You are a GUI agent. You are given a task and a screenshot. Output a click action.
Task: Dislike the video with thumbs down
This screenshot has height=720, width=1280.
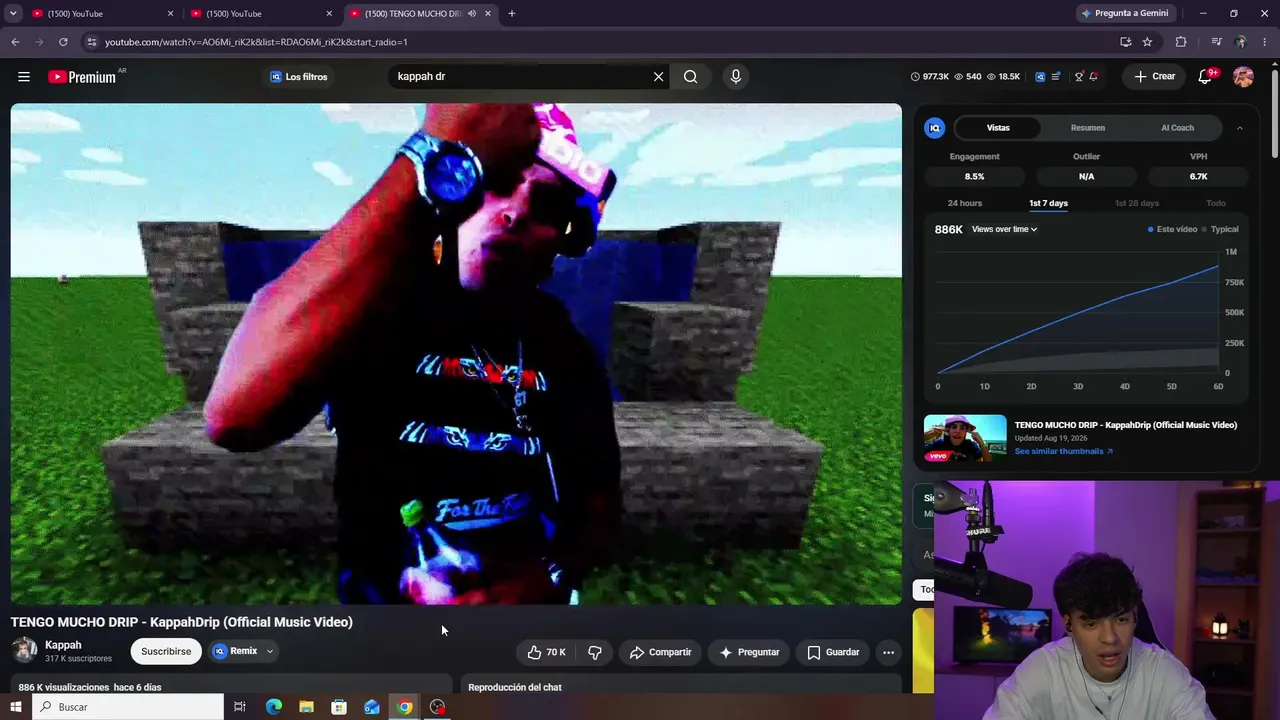[x=595, y=652]
